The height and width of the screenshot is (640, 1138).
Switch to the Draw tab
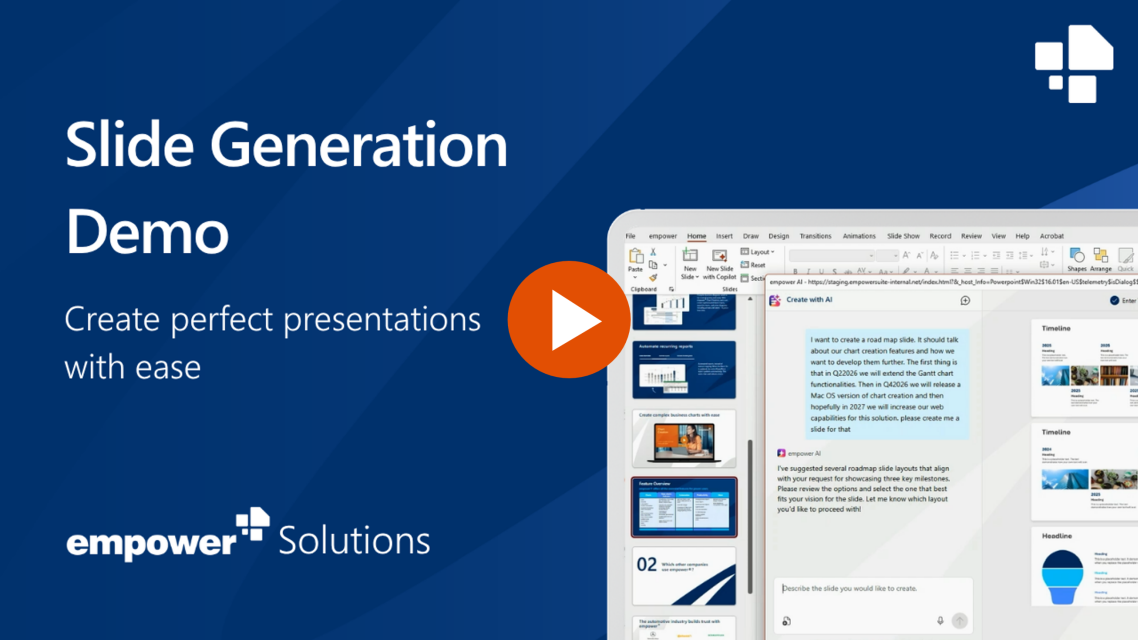point(750,236)
